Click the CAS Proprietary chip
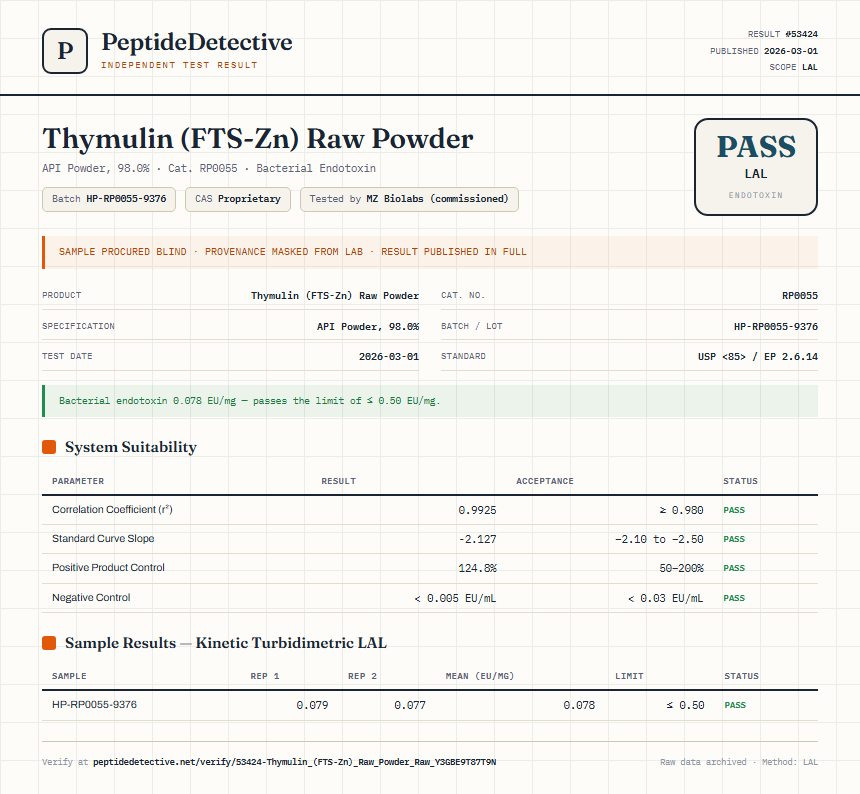860x794 pixels. [238, 199]
